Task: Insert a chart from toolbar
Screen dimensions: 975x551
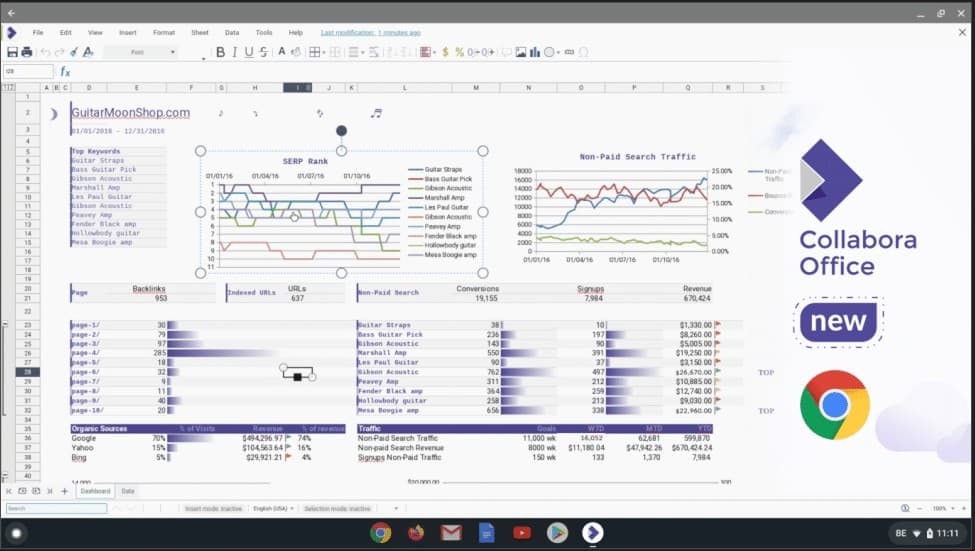Action: (x=535, y=52)
